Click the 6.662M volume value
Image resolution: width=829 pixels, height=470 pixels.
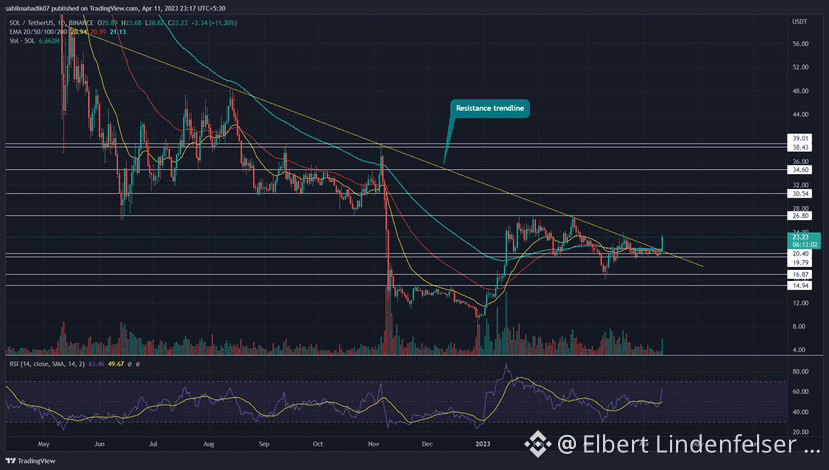(x=49, y=41)
